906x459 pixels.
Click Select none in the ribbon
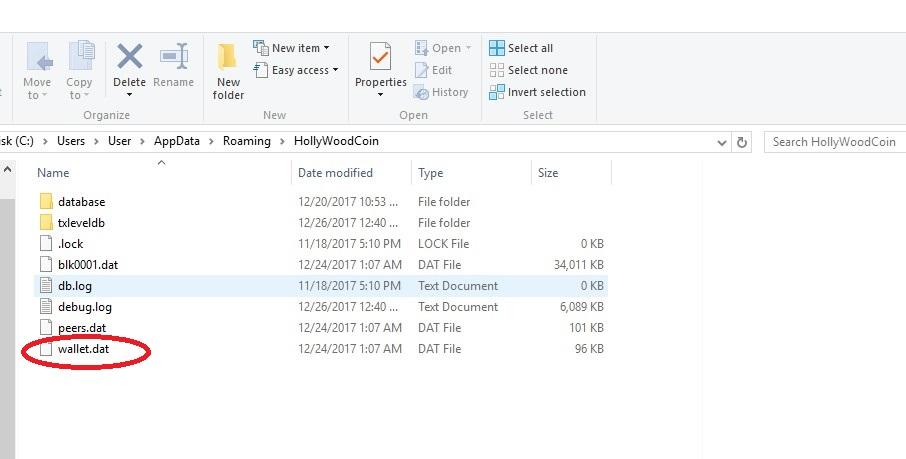tap(529, 70)
